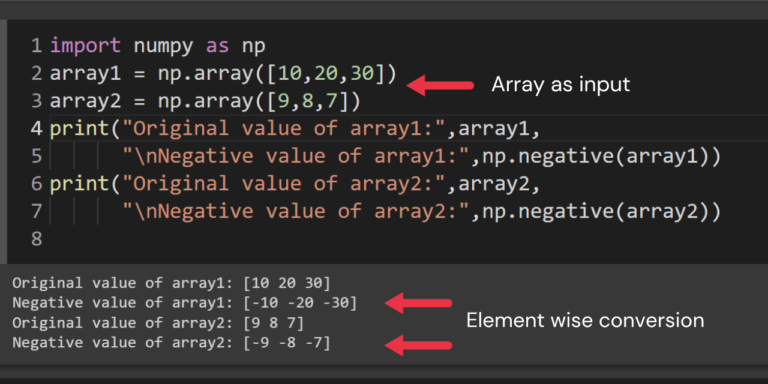Screen dimensions: 768x384
Task: Click the 'array1' variable on line 2
Action: [x=85, y=74]
